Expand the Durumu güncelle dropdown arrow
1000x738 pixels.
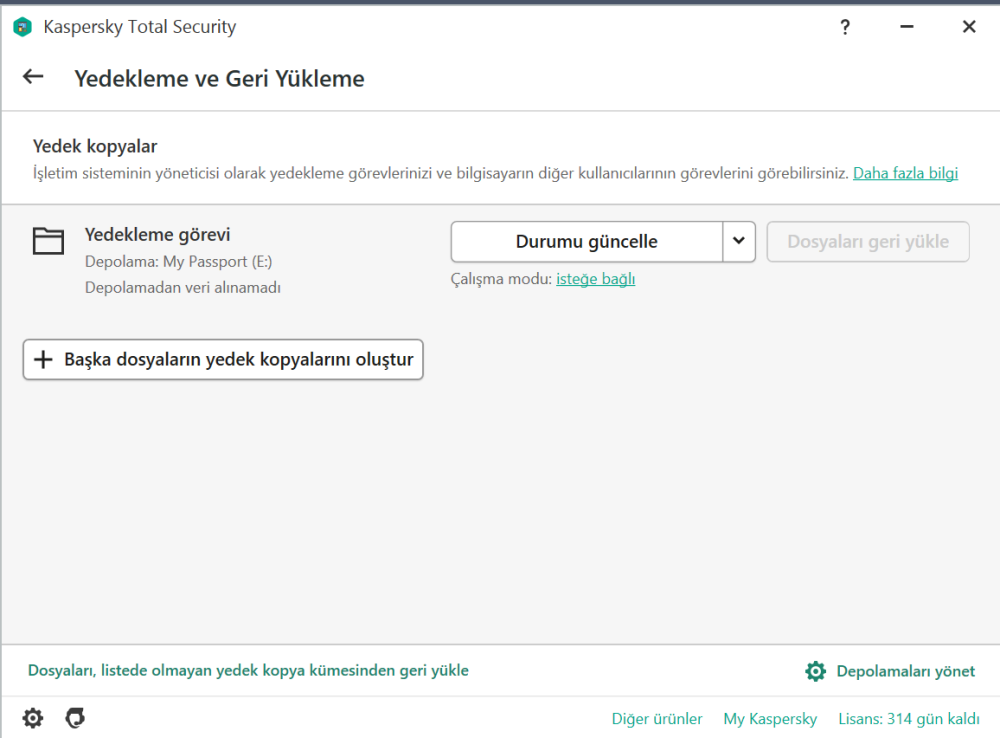[739, 242]
